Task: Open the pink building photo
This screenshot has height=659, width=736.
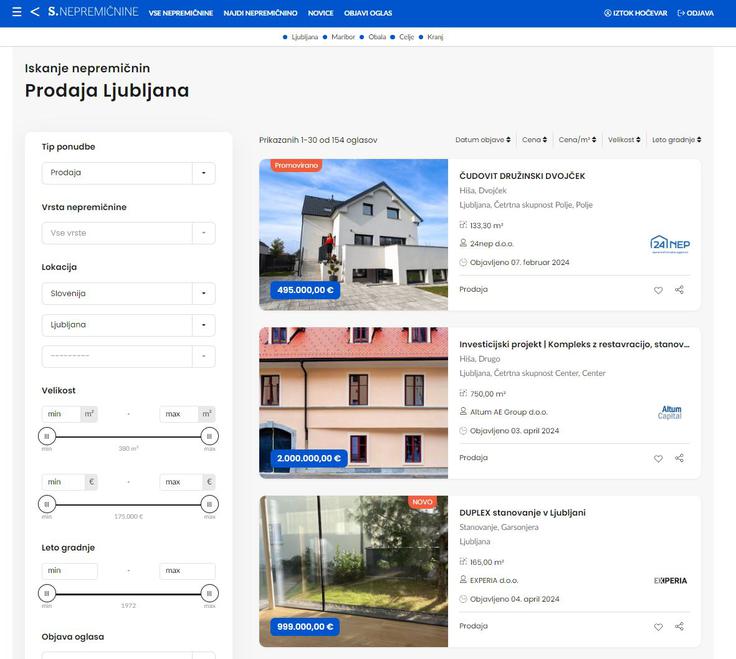Action: click(353, 403)
